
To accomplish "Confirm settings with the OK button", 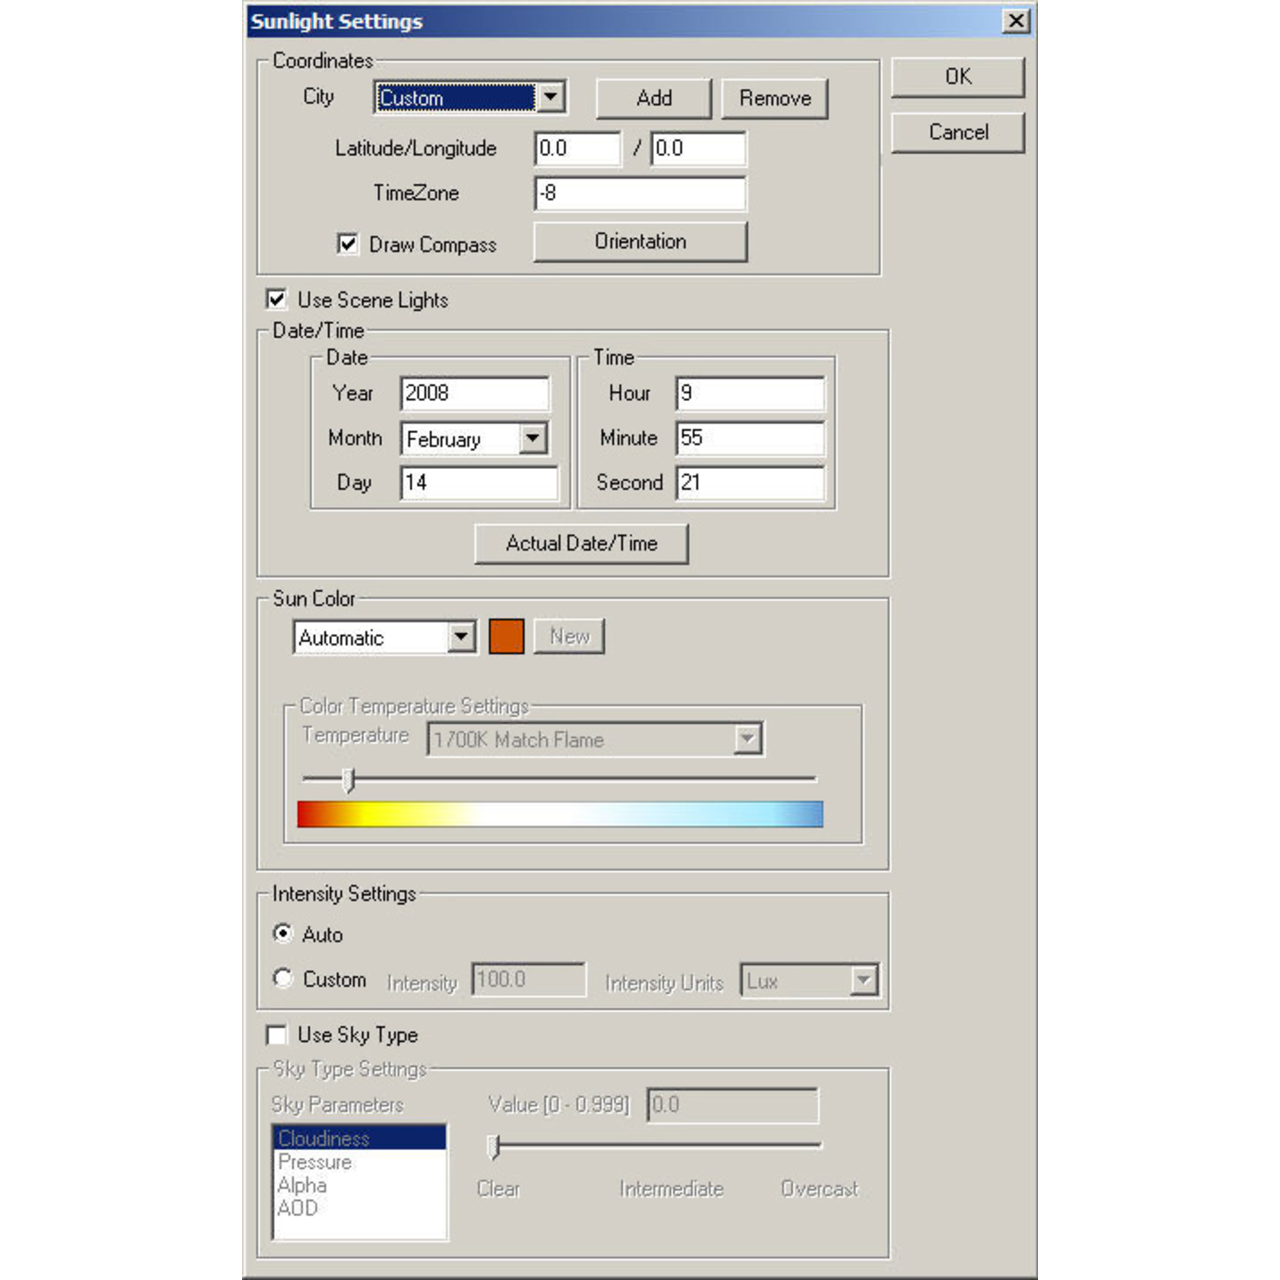I will coord(957,76).
